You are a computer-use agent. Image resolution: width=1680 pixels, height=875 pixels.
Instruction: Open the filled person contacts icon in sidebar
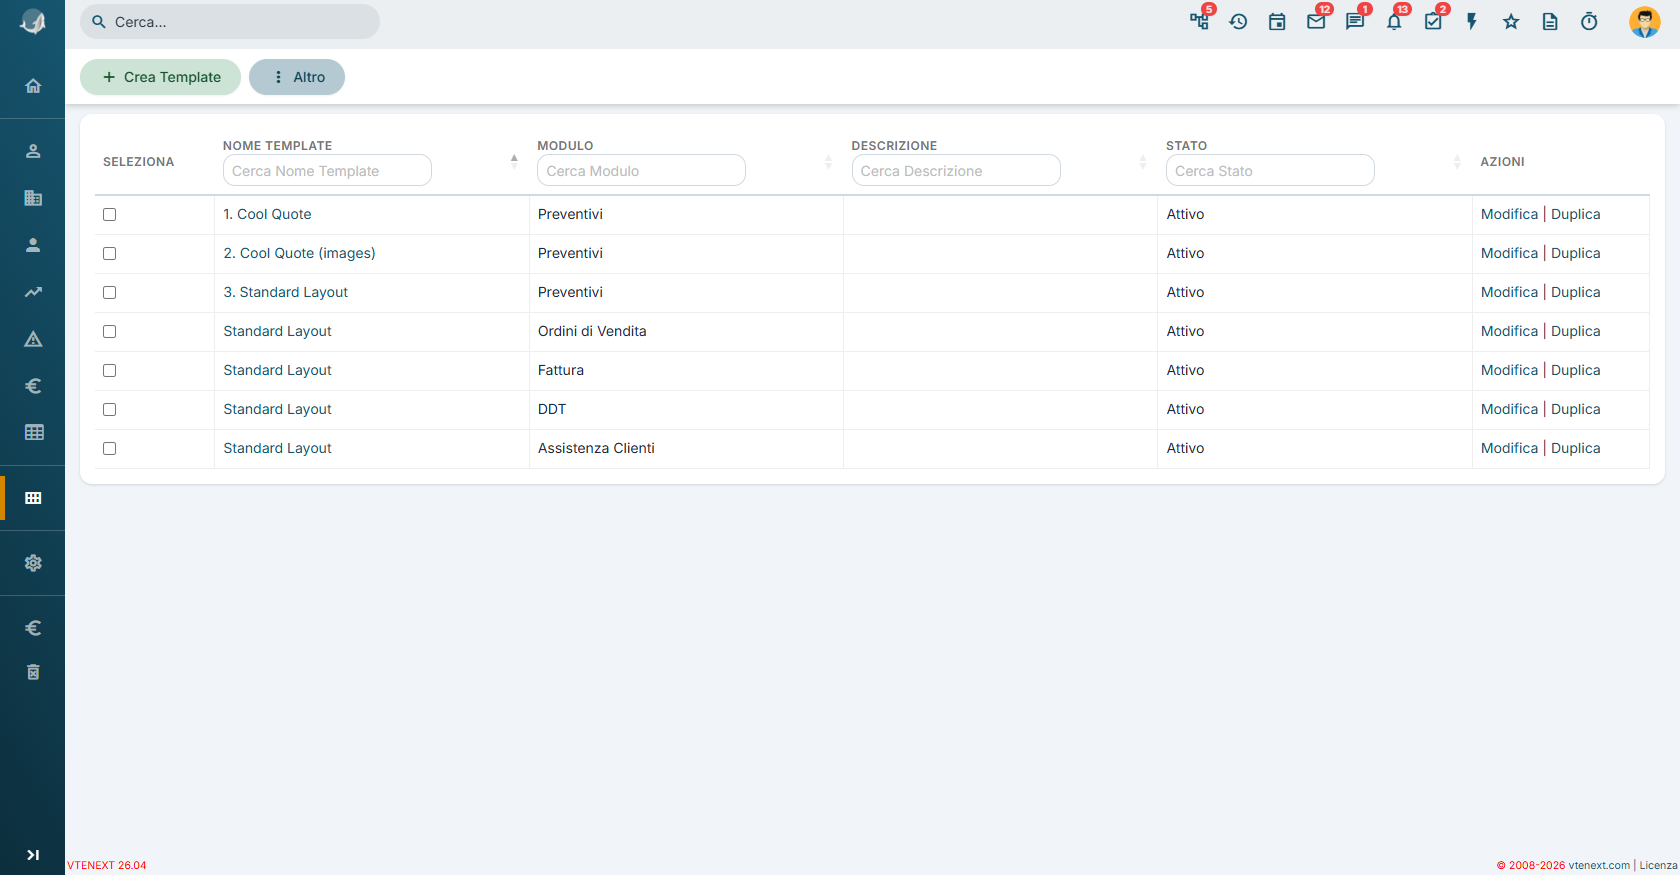point(33,245)
